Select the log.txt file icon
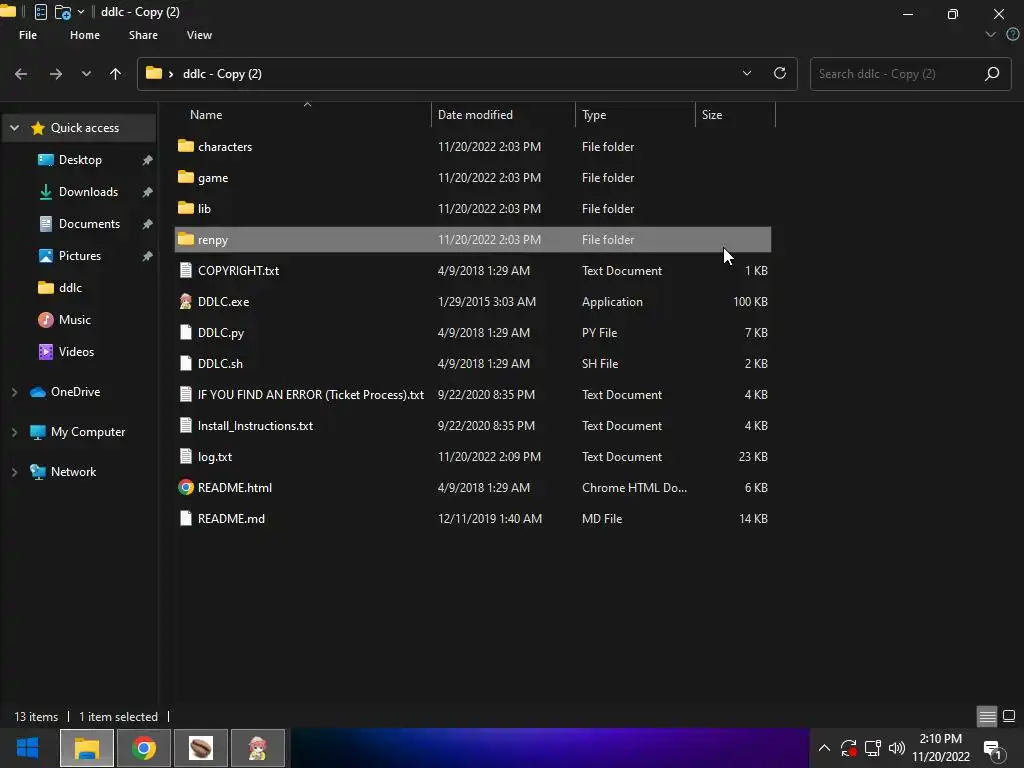Screen dimensions: 1024x768 tap(185, 456)
